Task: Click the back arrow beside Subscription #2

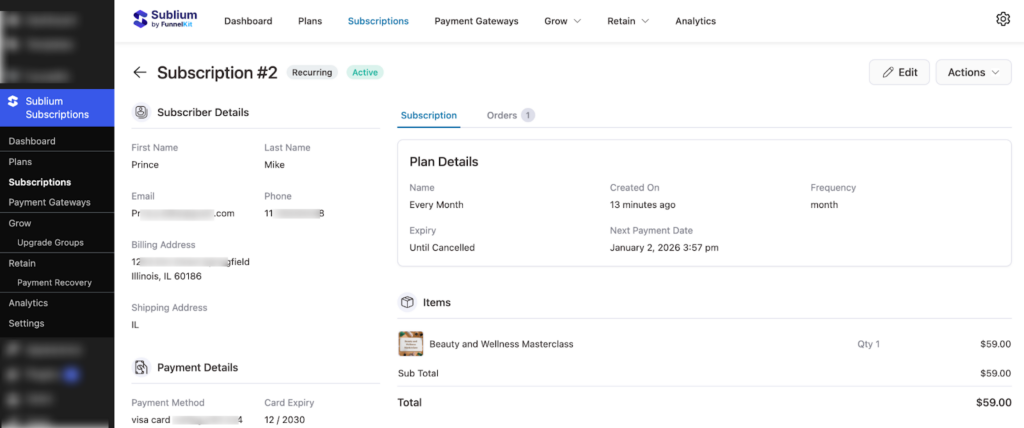Action: point(140,73)
